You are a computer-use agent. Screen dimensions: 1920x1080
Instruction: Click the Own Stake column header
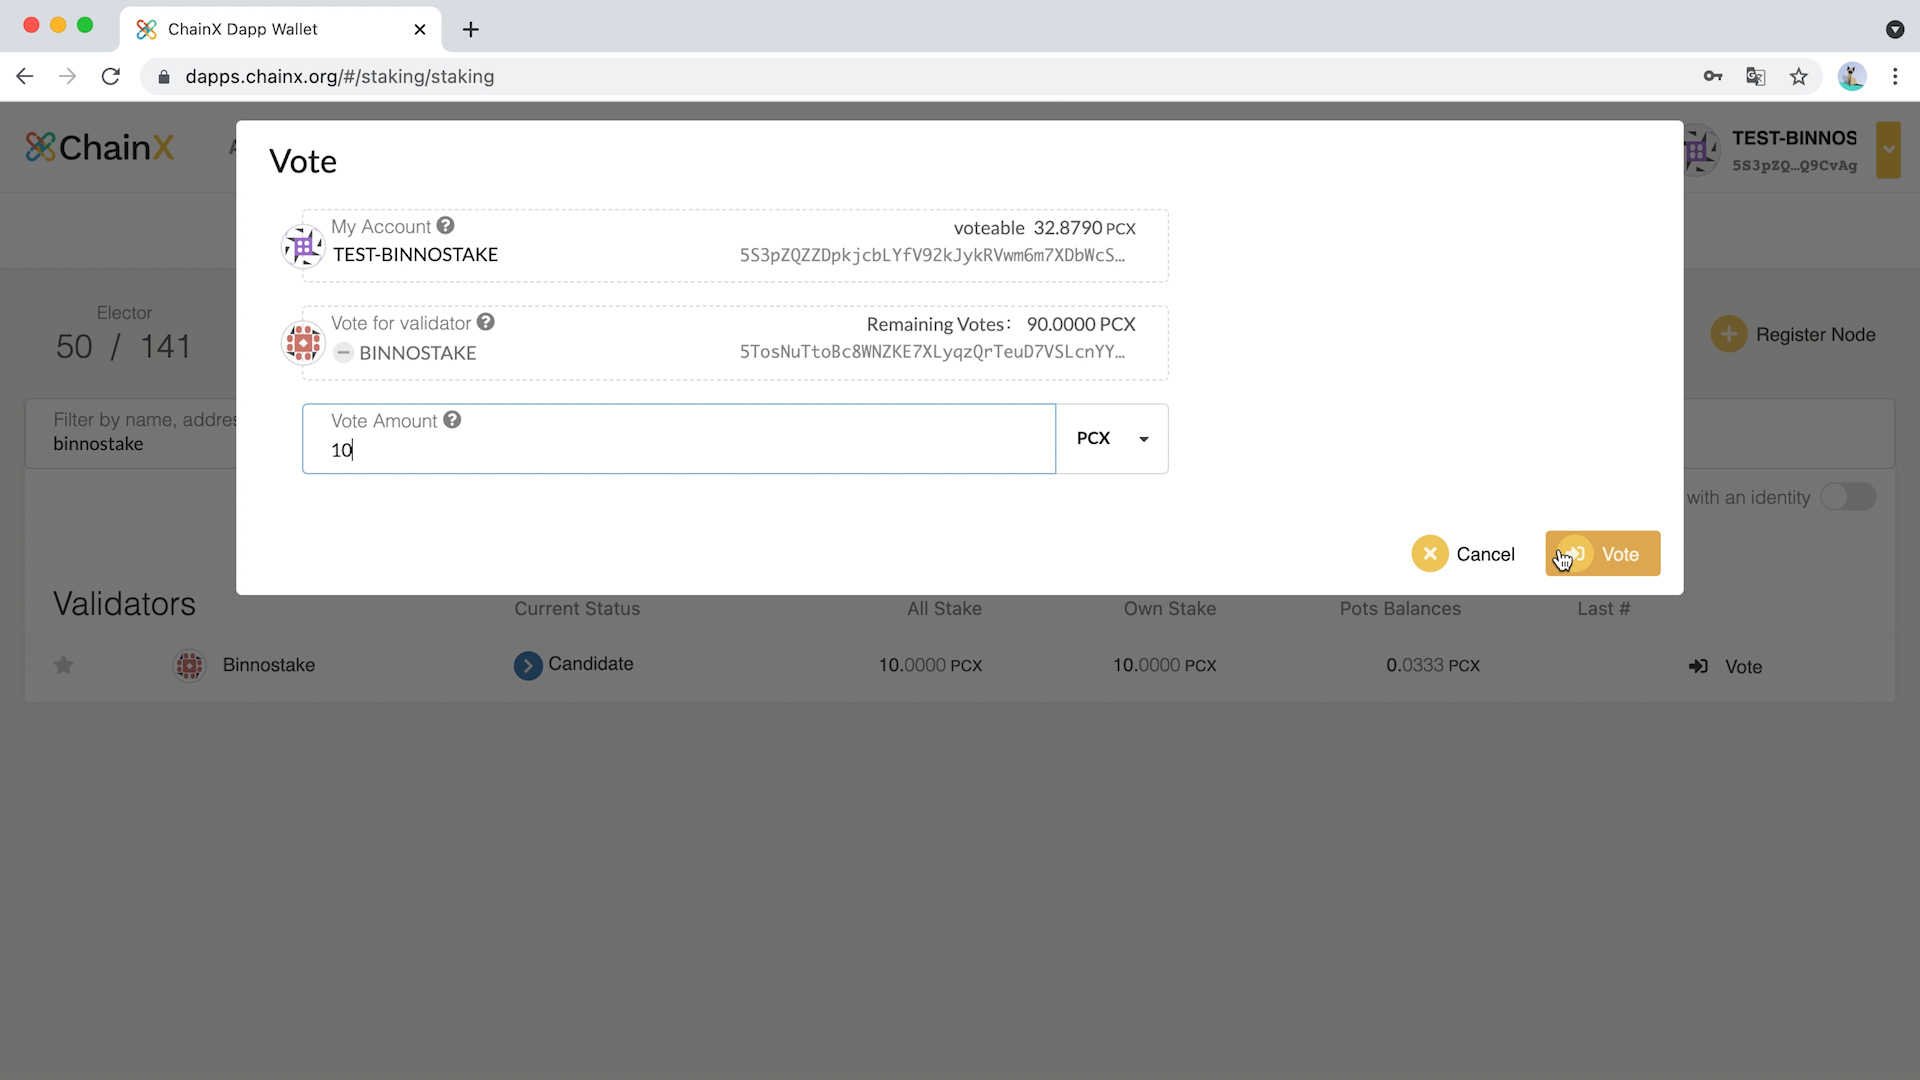click(x=1169, y=608)
